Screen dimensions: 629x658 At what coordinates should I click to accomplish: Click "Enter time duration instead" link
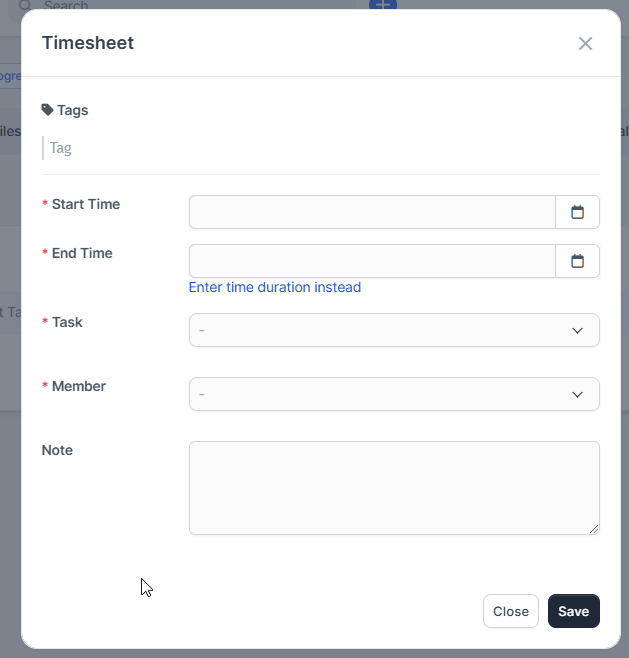point(275,287)
